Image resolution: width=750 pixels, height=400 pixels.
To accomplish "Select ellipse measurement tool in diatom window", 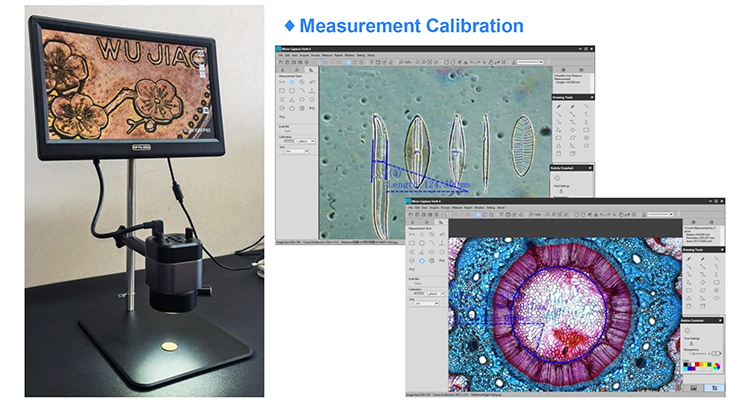I will (302, 100).
